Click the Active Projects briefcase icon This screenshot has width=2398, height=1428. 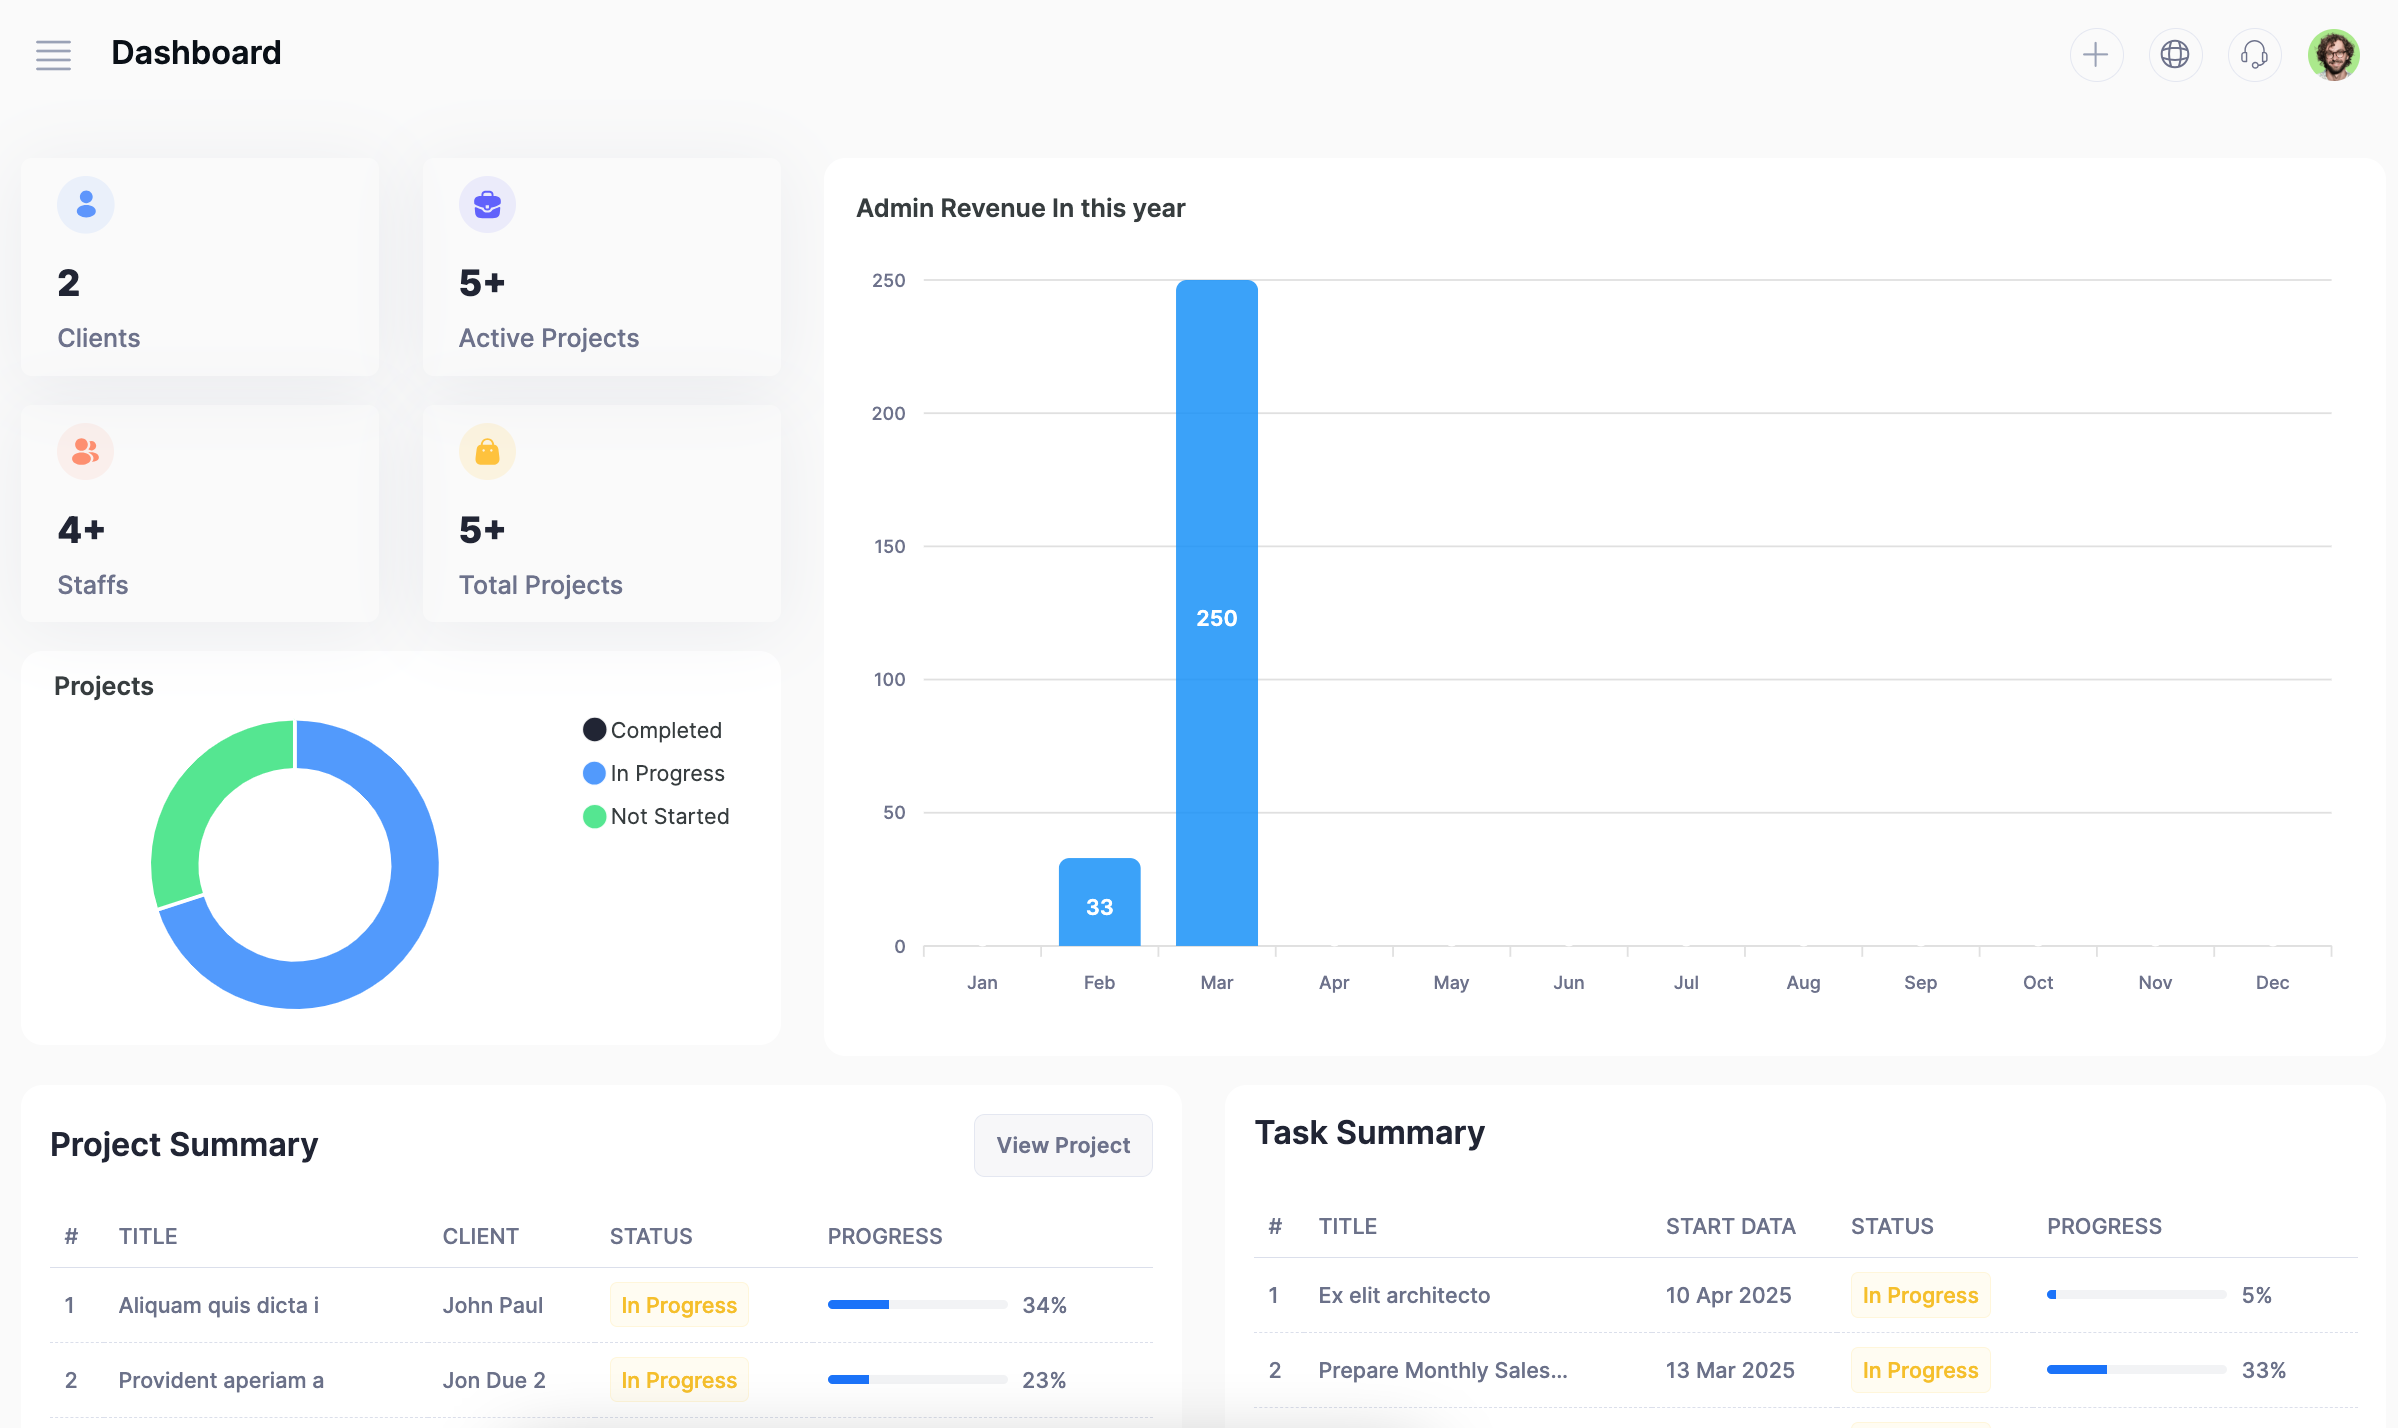(487, 205)
